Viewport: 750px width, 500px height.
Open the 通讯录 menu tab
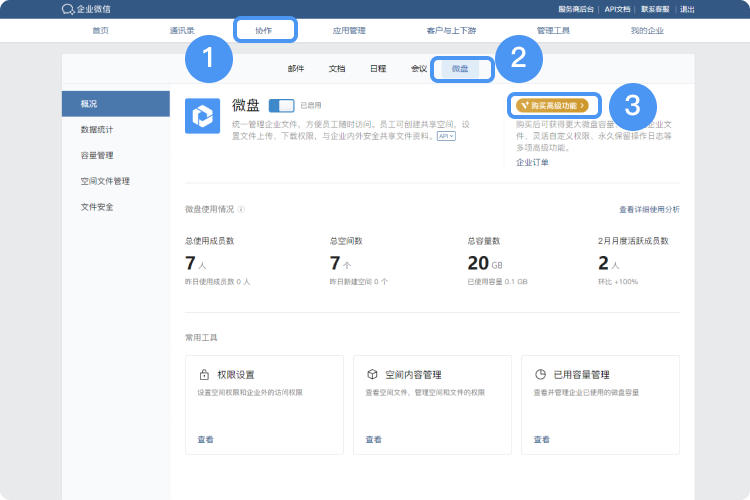click(182, 31)
